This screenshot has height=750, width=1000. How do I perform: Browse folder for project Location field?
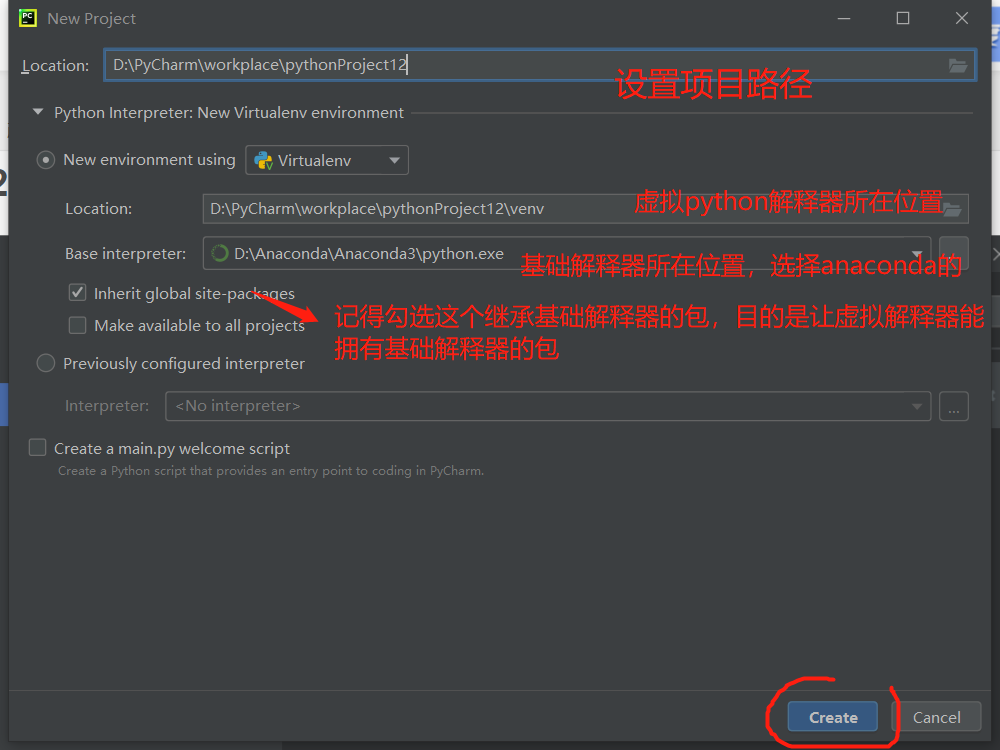pos(958,65)
